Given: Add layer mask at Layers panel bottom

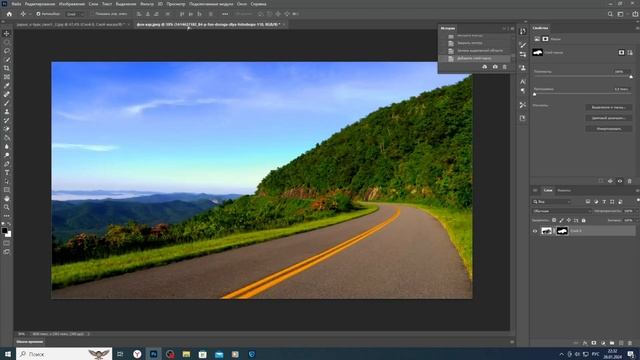Looking at the screenshot, I should click(x=594, y=343).
